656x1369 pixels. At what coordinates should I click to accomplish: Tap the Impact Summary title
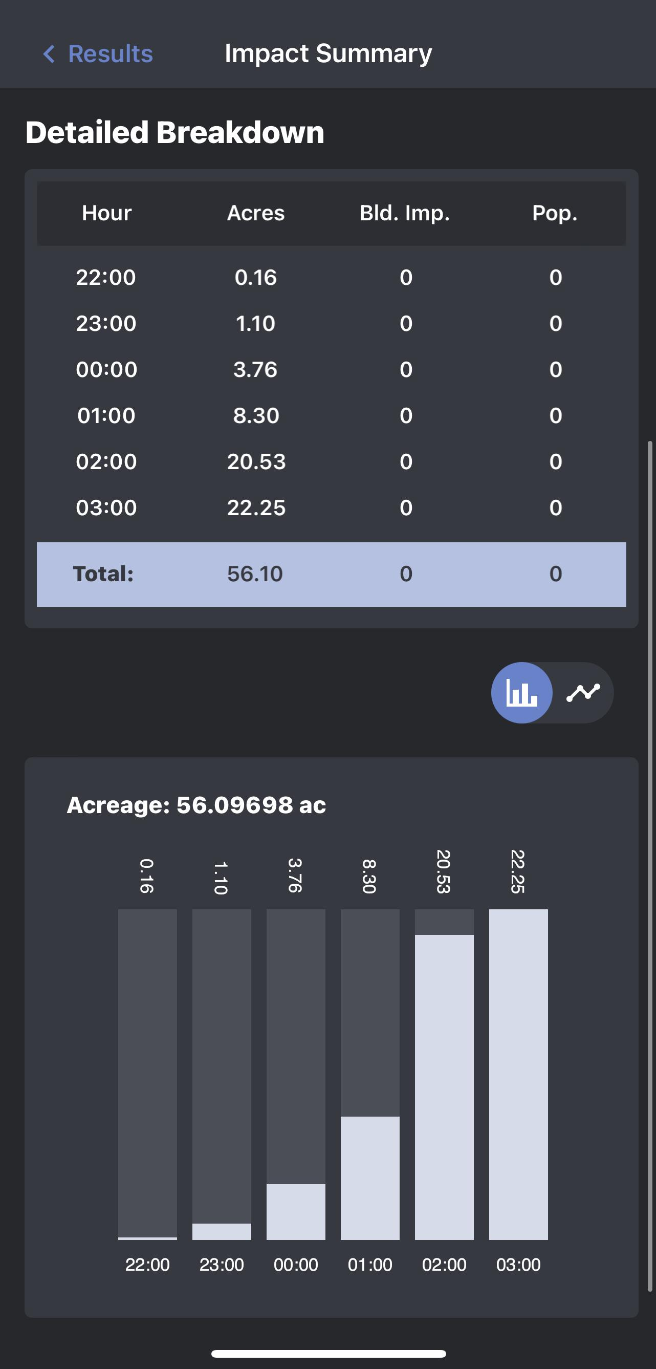coord(328,54)
